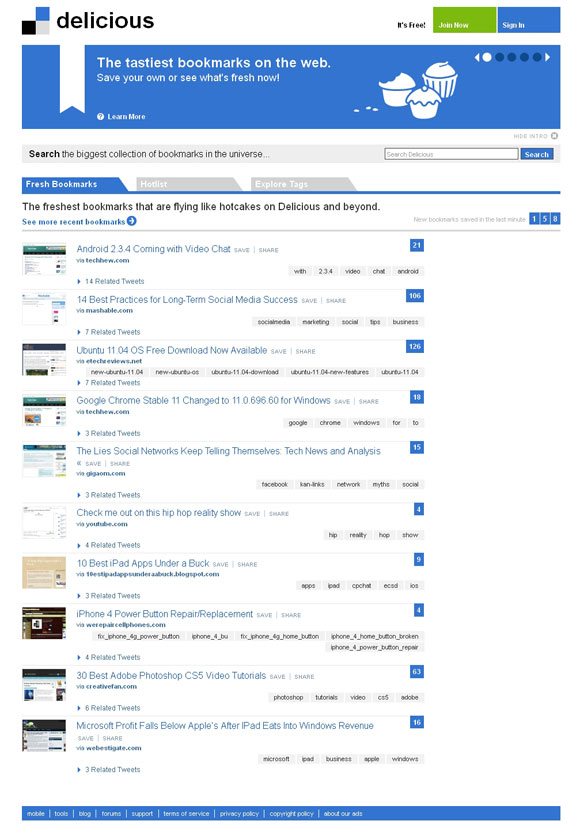Click the ubuntu-11.04-download tag
The image size is (580, 836).
point(245,372)
